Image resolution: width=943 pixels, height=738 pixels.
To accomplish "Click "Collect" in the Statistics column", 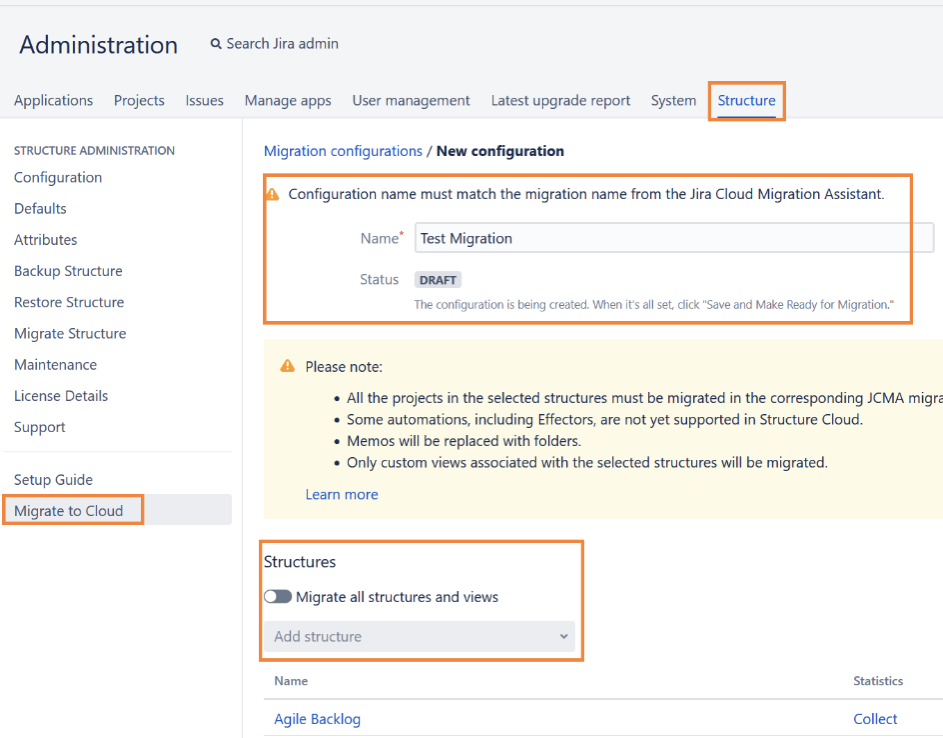I will (x=875, y=718).
